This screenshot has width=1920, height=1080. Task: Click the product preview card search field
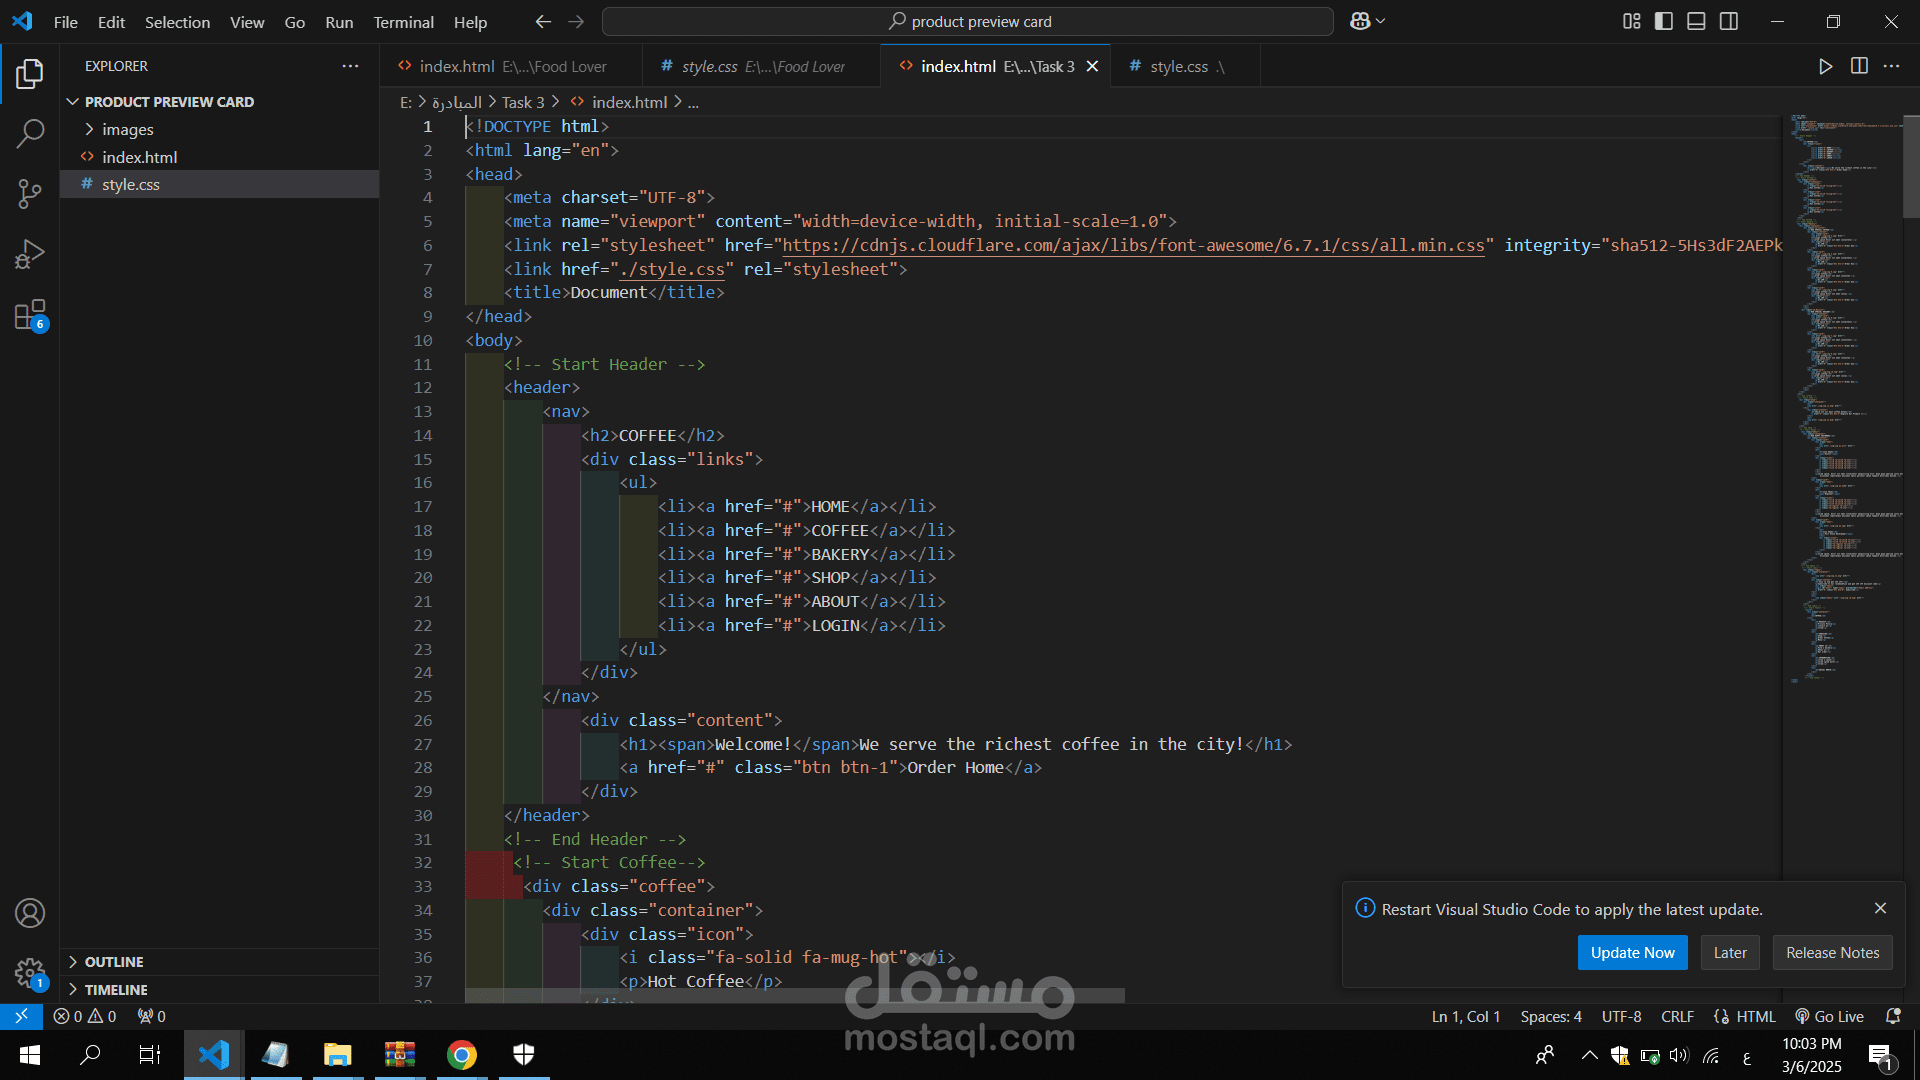pyautogui.click(x=968, y=21)
